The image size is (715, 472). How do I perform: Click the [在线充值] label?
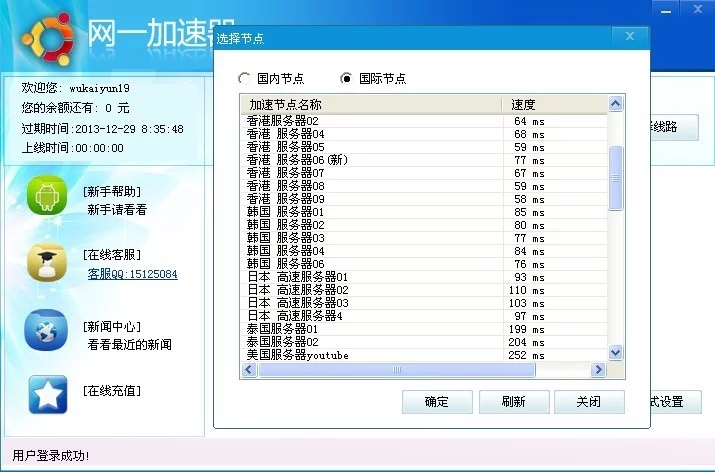[112, 391]
